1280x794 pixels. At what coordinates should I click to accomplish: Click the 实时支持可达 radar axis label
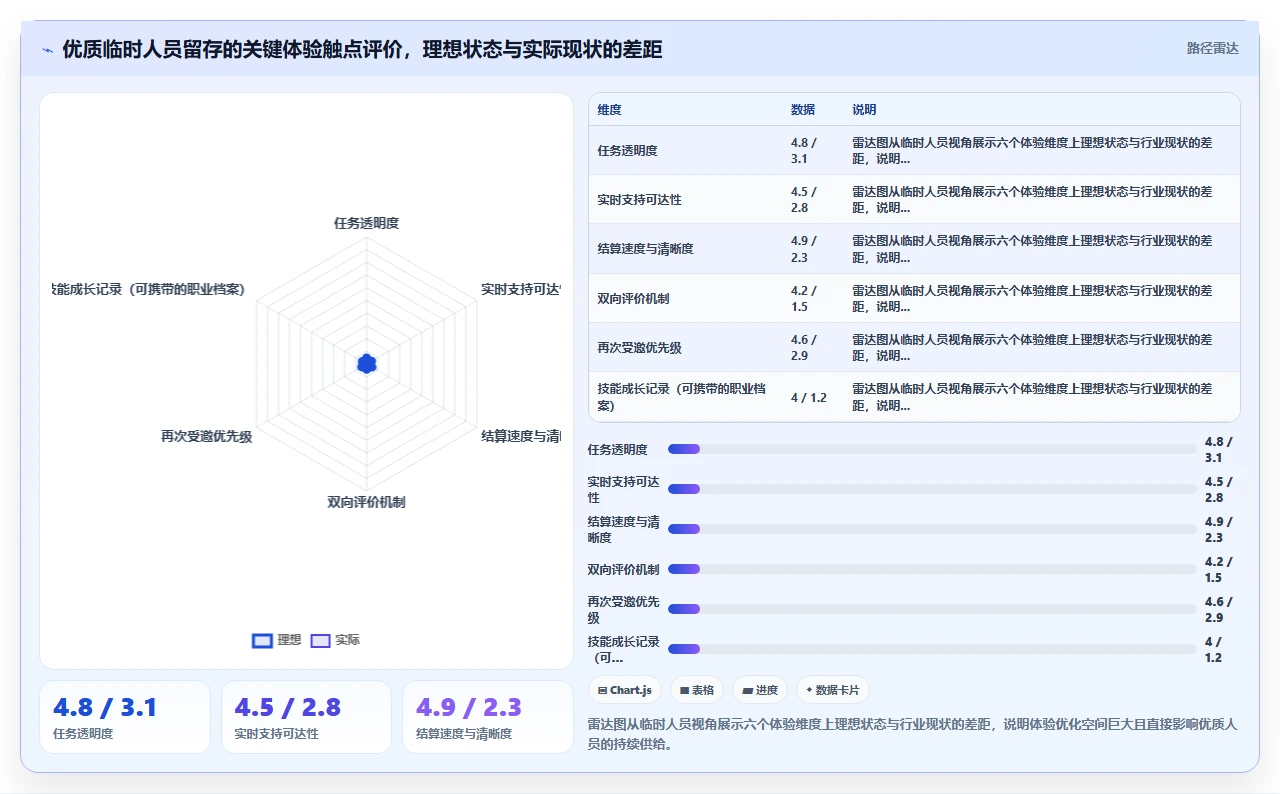coord(521,289)
